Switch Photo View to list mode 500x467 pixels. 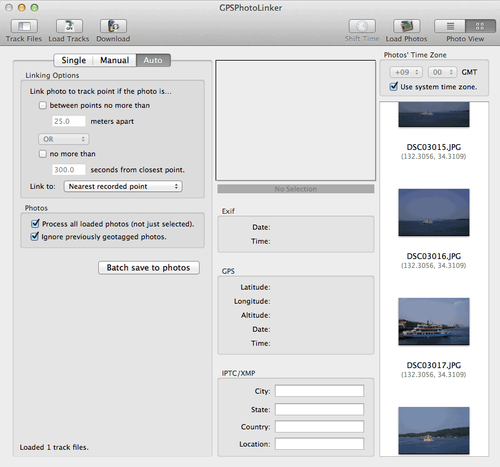(x=450, y=26)
